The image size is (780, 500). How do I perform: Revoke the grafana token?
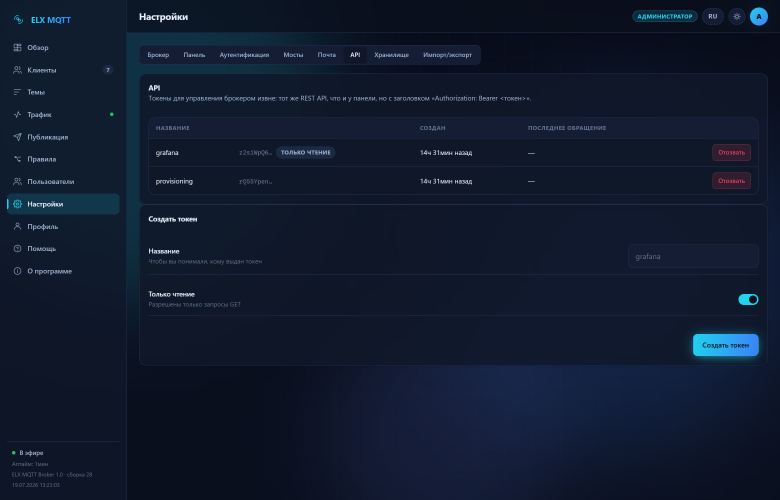731,152
